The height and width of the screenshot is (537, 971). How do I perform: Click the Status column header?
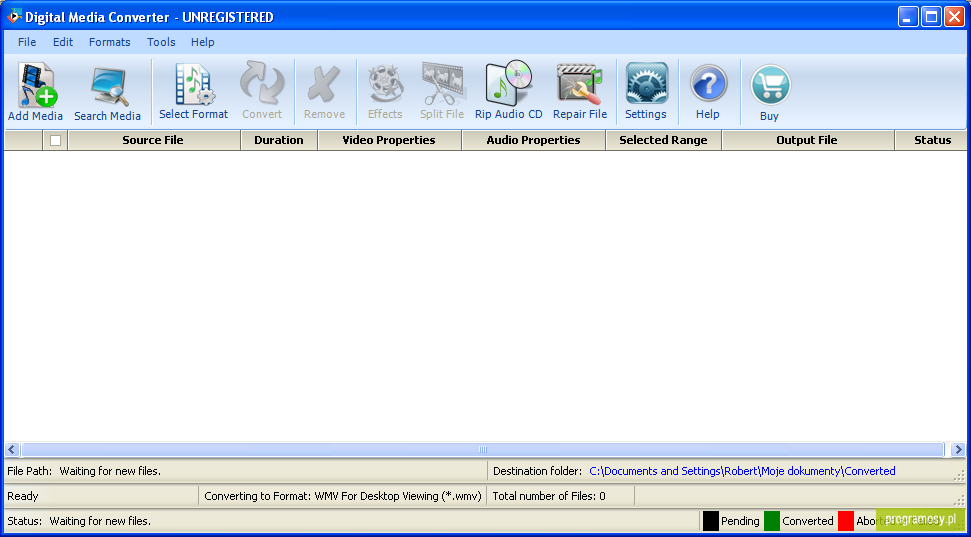[931, 140]
